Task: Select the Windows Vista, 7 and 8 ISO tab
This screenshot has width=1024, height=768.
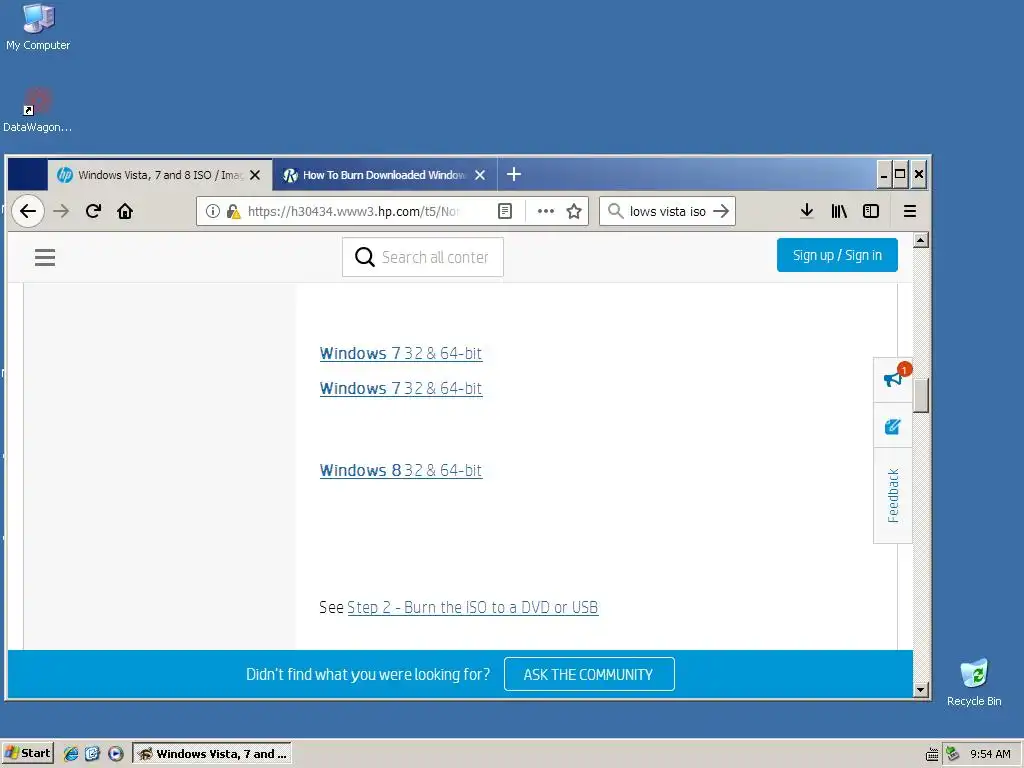Action: pos(160,175)
